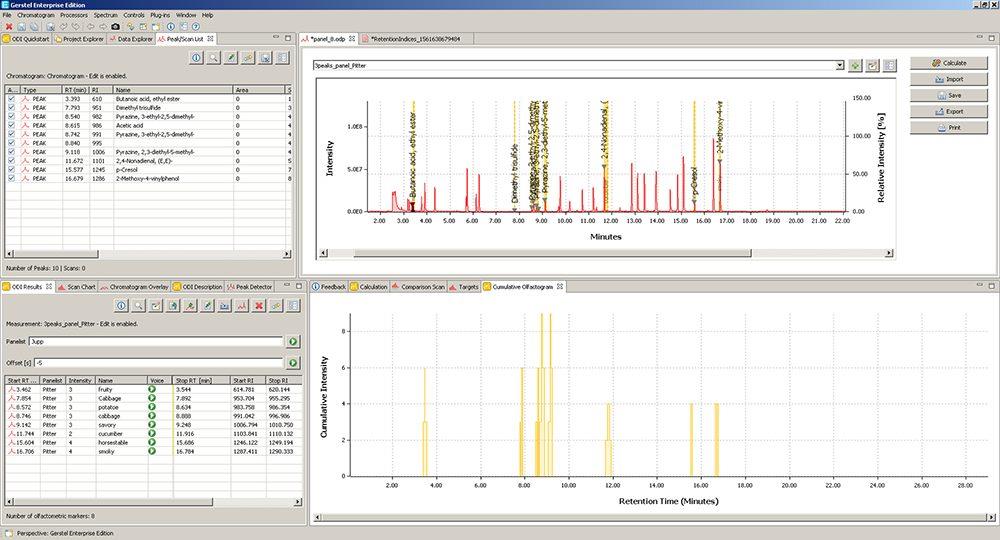Toggle the checkbox for the Acetic acid peak
Screen dimensions: 1000x540
click(x=12, y=125)
